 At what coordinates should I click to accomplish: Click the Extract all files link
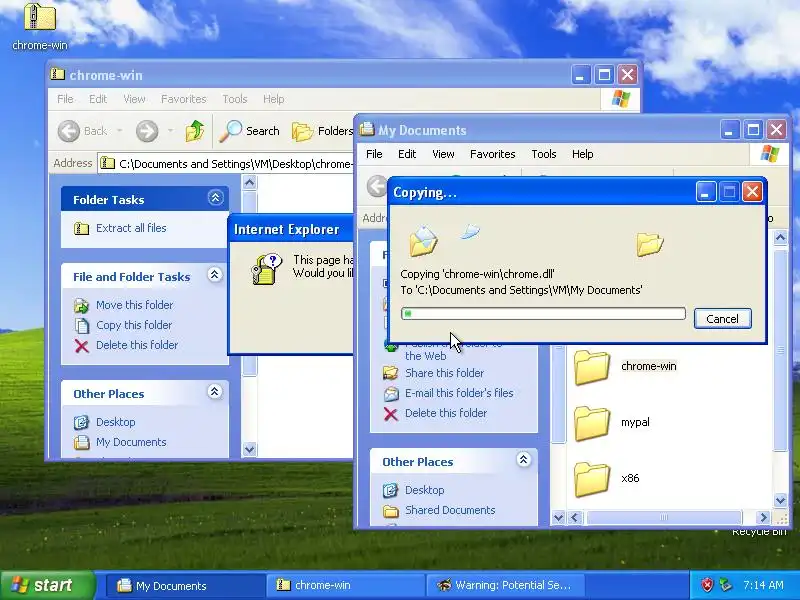click(x=131, y=228)
